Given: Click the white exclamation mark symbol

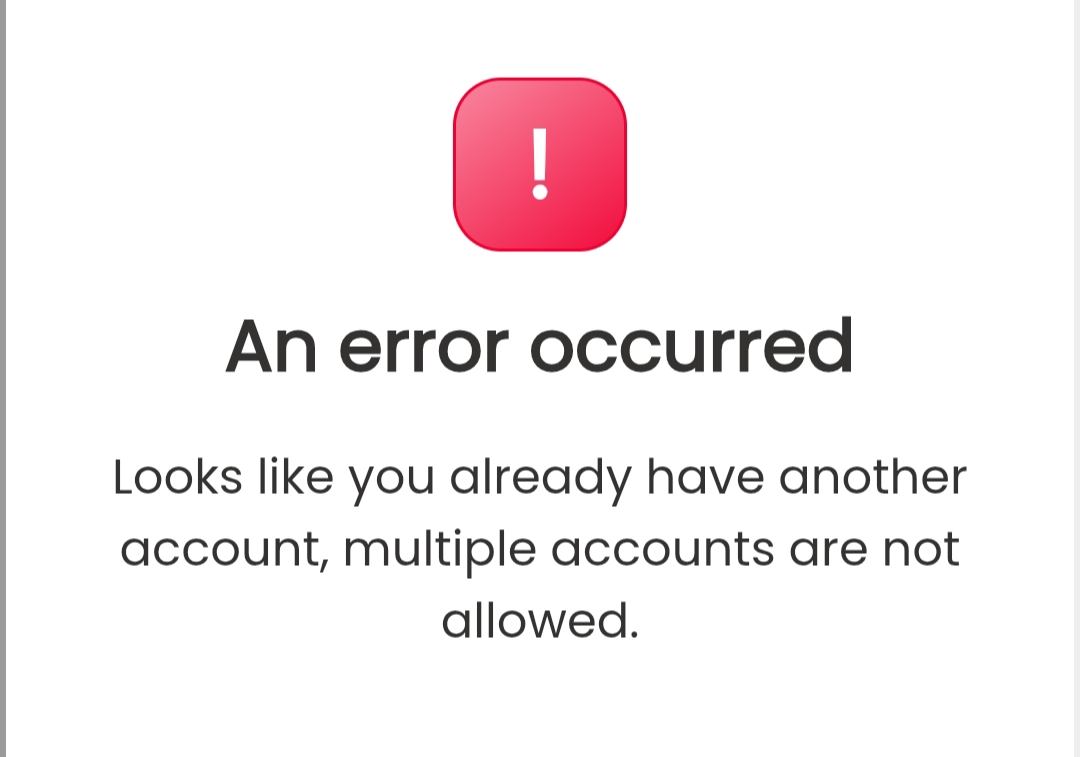Looking at the screenshot, I should click(540, 164).
